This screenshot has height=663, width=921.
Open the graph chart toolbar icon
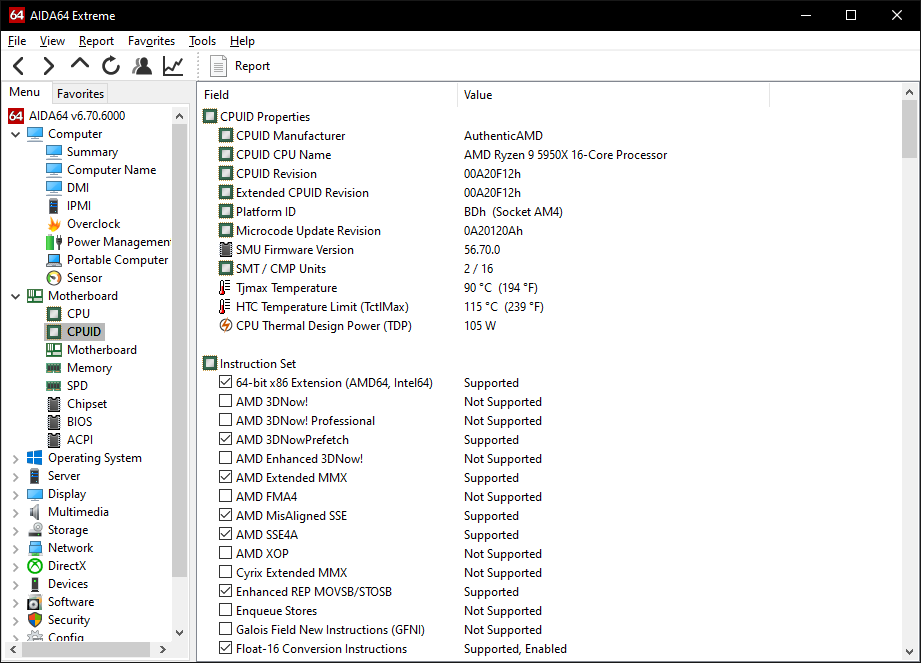173,66
